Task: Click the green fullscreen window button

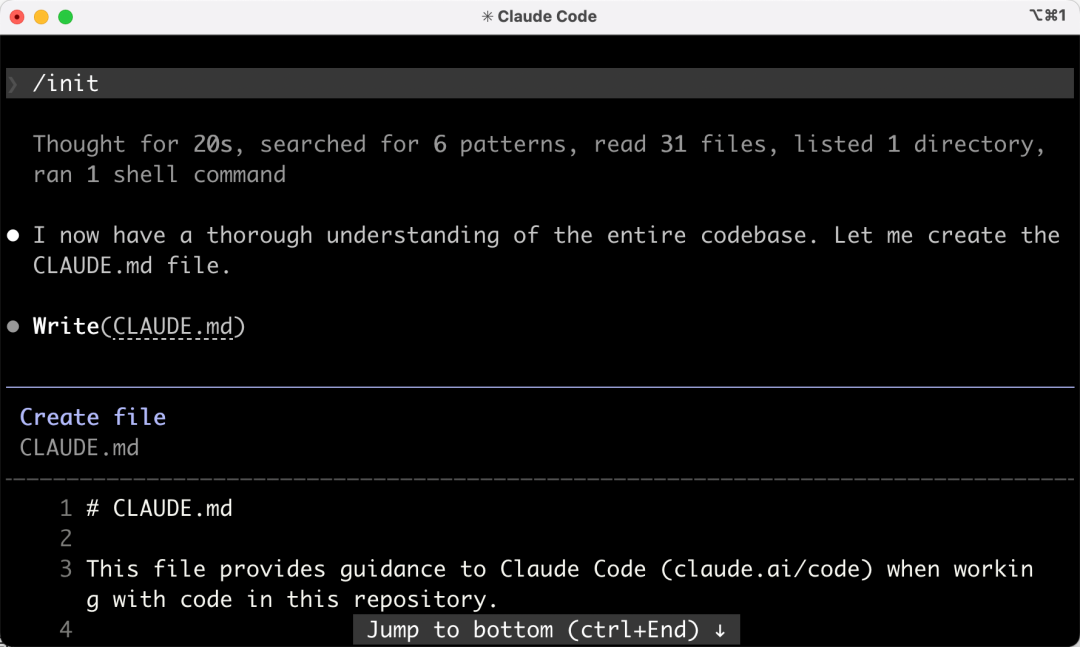Action: click(x=65, y=17)
